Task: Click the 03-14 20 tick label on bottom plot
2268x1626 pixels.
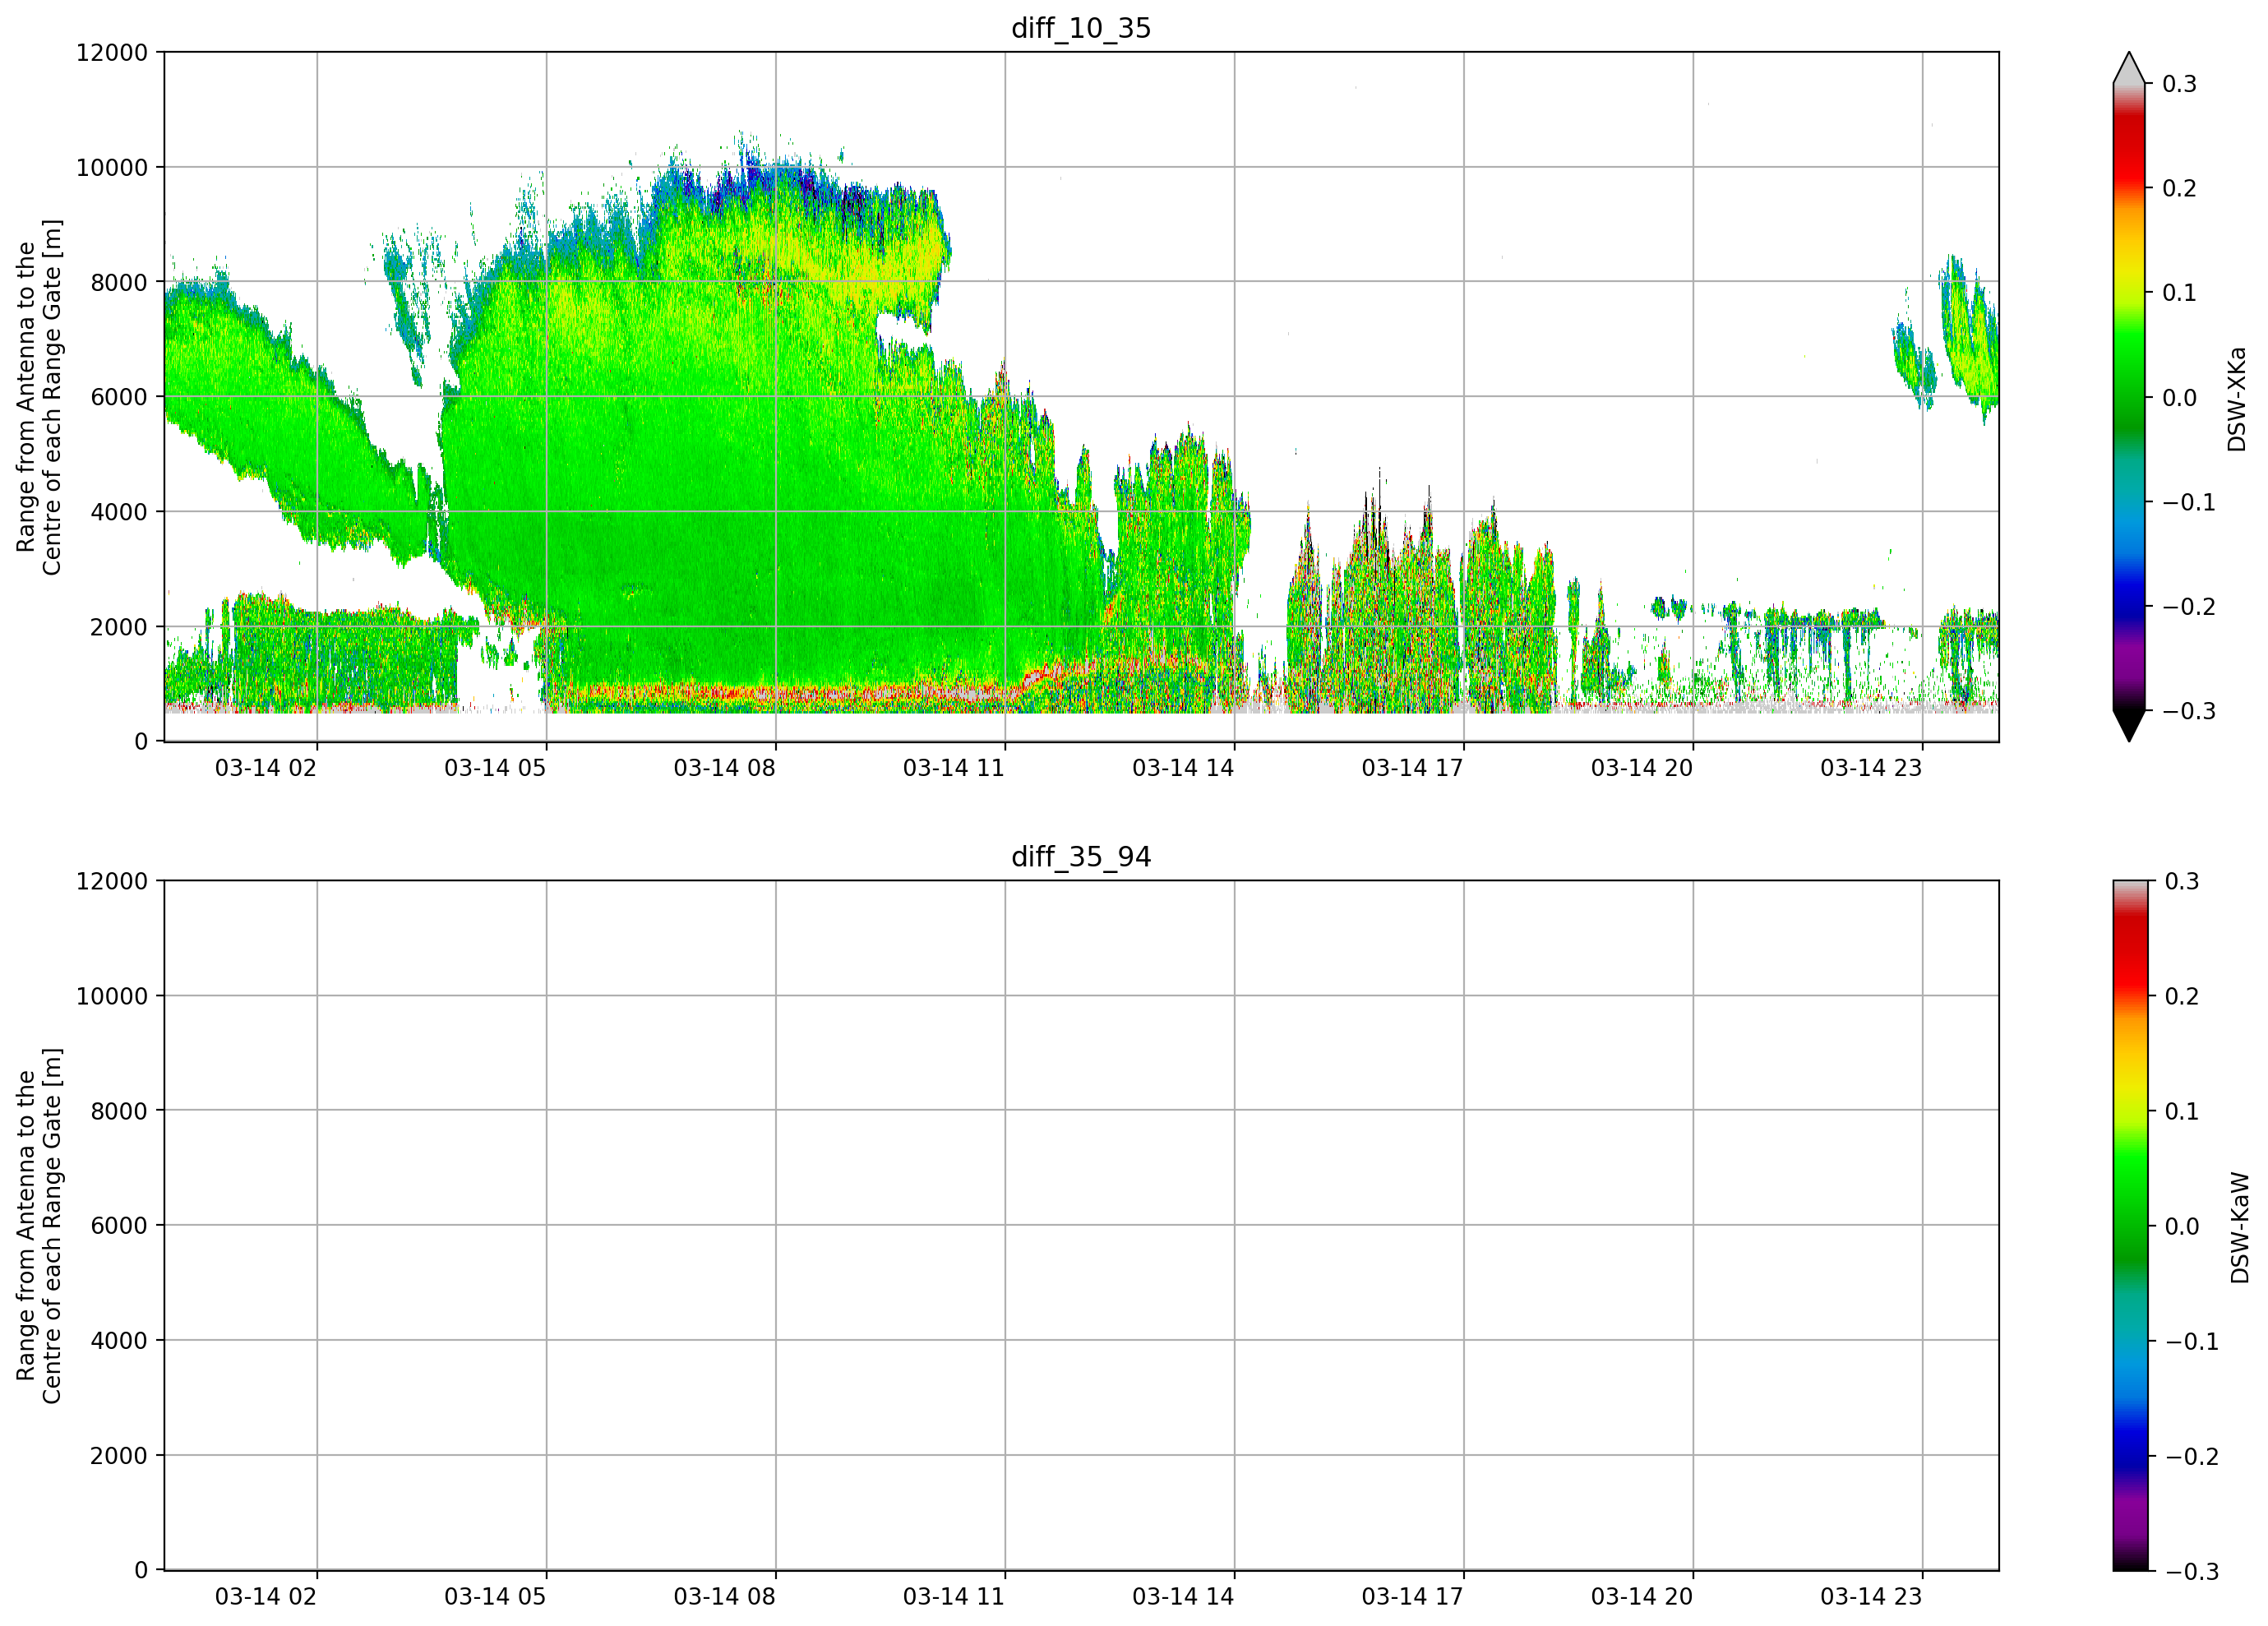Action: click(1642, 1597)
